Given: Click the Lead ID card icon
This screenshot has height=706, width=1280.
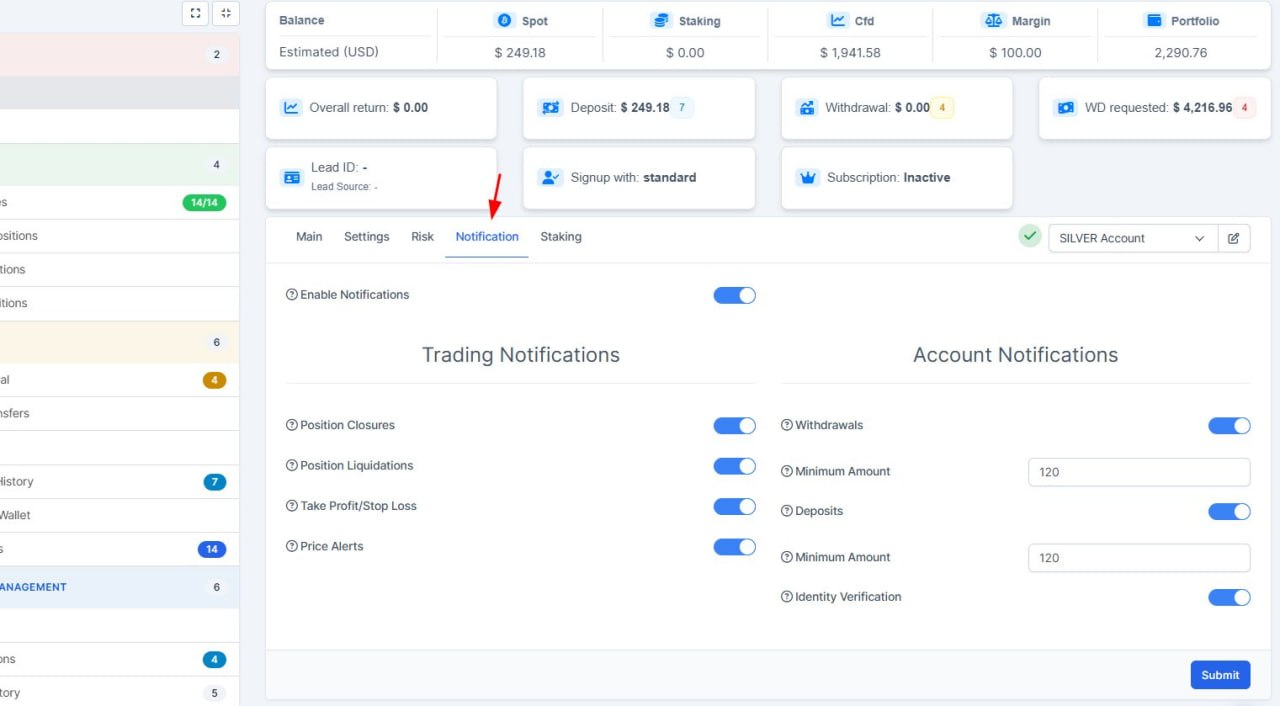Looking at the screenshot, I should pyautogui.click(x=292, y=177).
